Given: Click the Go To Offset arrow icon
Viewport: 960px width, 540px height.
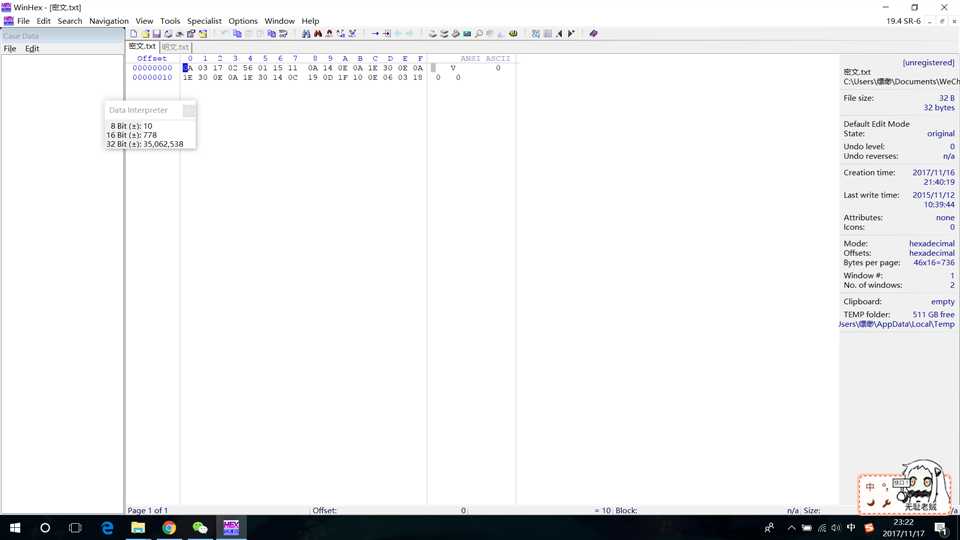Looking at the screenshot, I should click(x=375, y=34).
